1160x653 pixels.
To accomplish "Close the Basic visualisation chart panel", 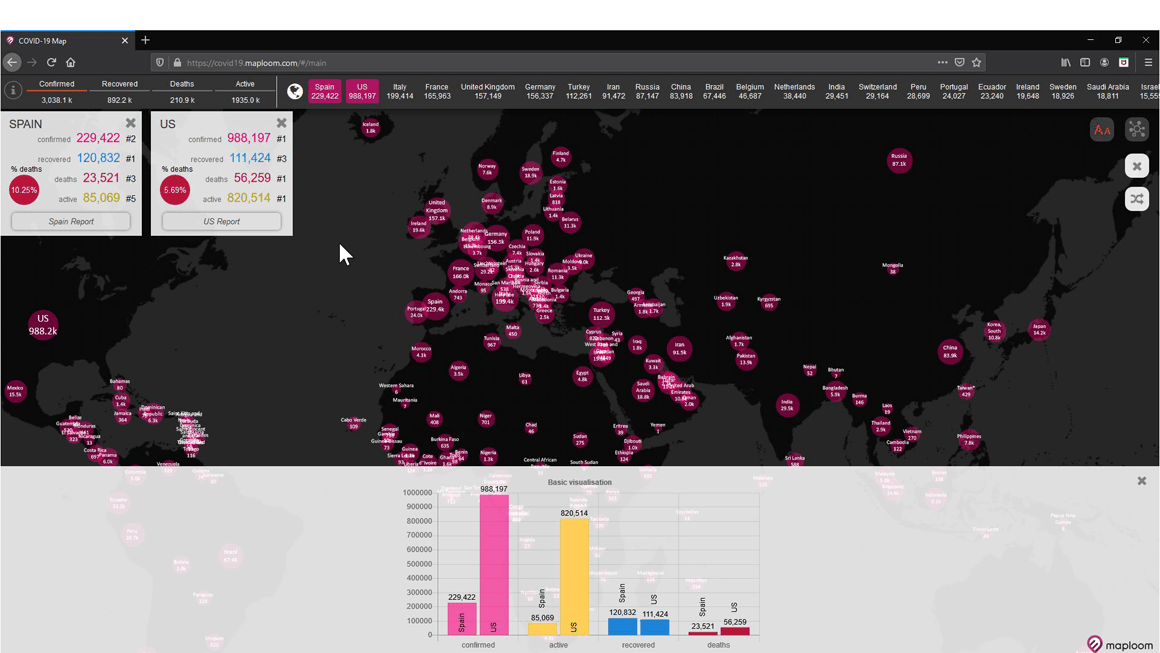I will click(x=1141, y=481).
